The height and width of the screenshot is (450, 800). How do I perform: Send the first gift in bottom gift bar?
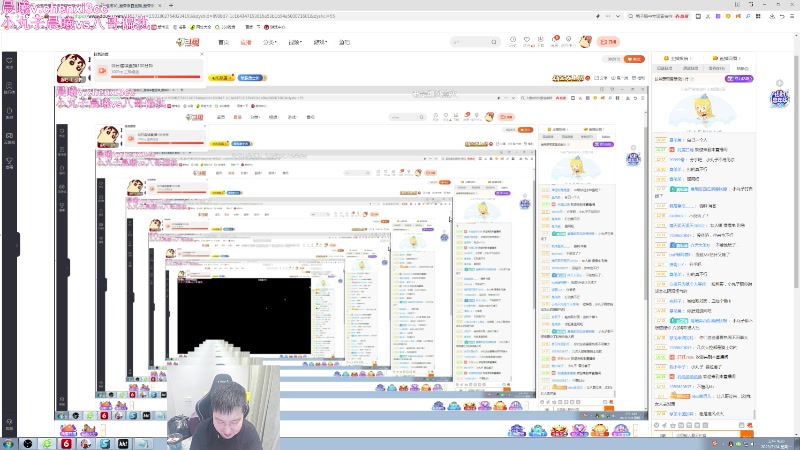(516, 430)
